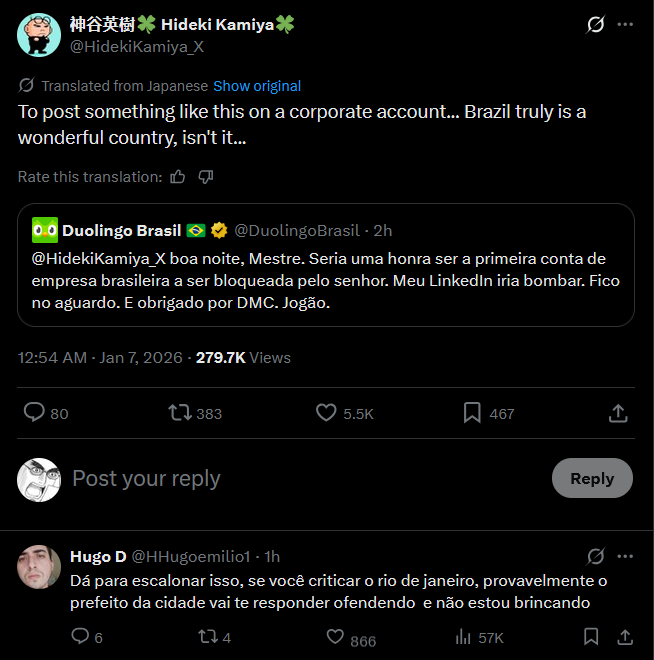
Task: Rate the translation with thumbs up
Action: click(178, 177)
